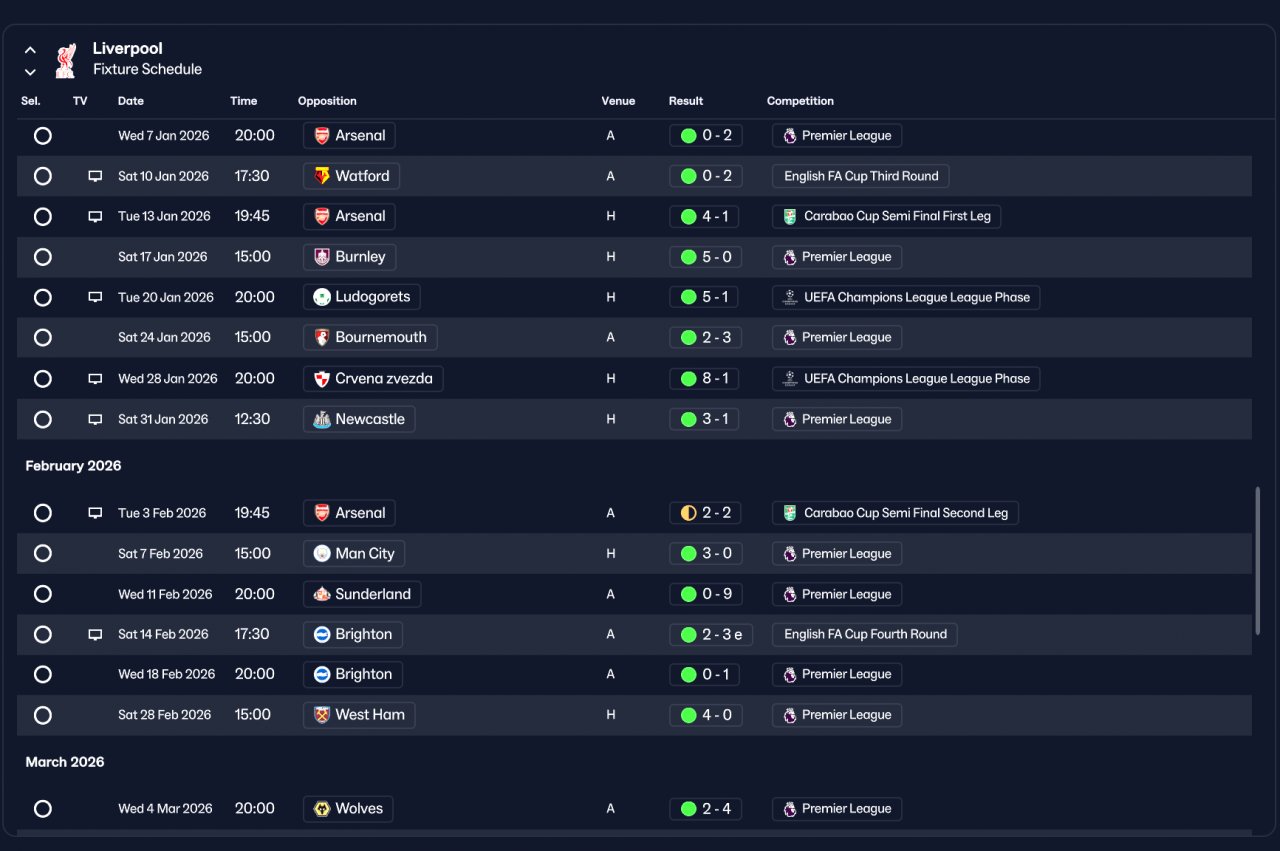1280x851 pixels.
Task: Sort fixtures by Date column header
Action: [x=131, y=101]
